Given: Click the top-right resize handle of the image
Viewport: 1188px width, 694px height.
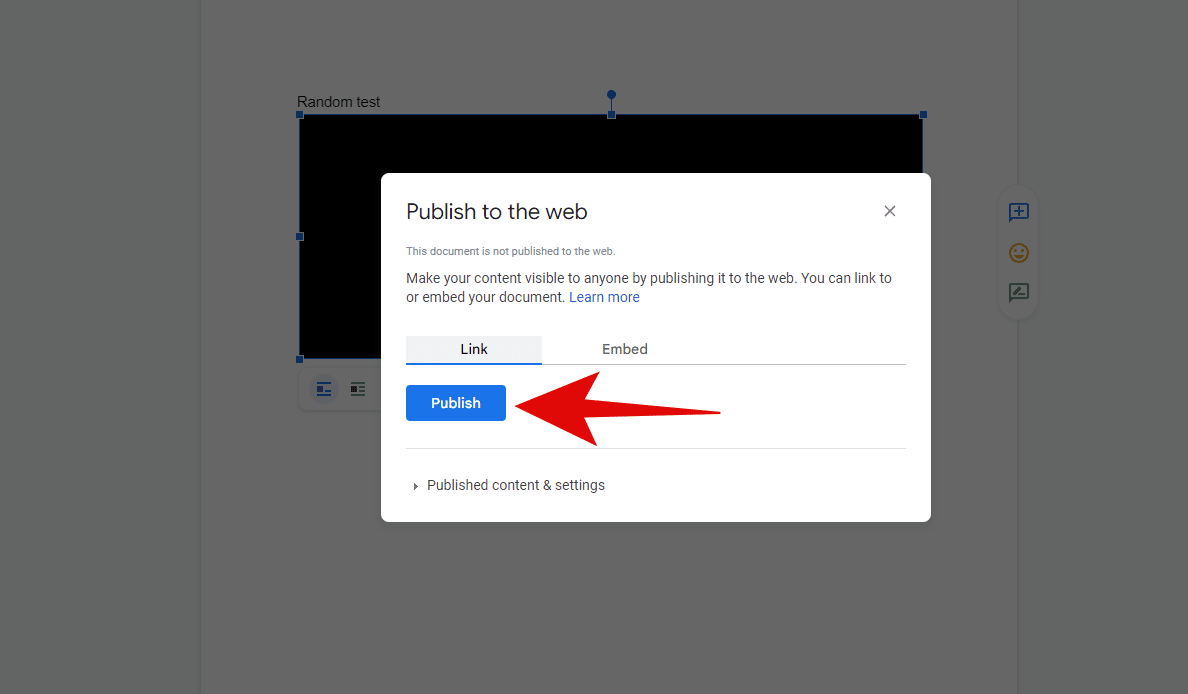Looking at the screenshot, I should 923,114.
